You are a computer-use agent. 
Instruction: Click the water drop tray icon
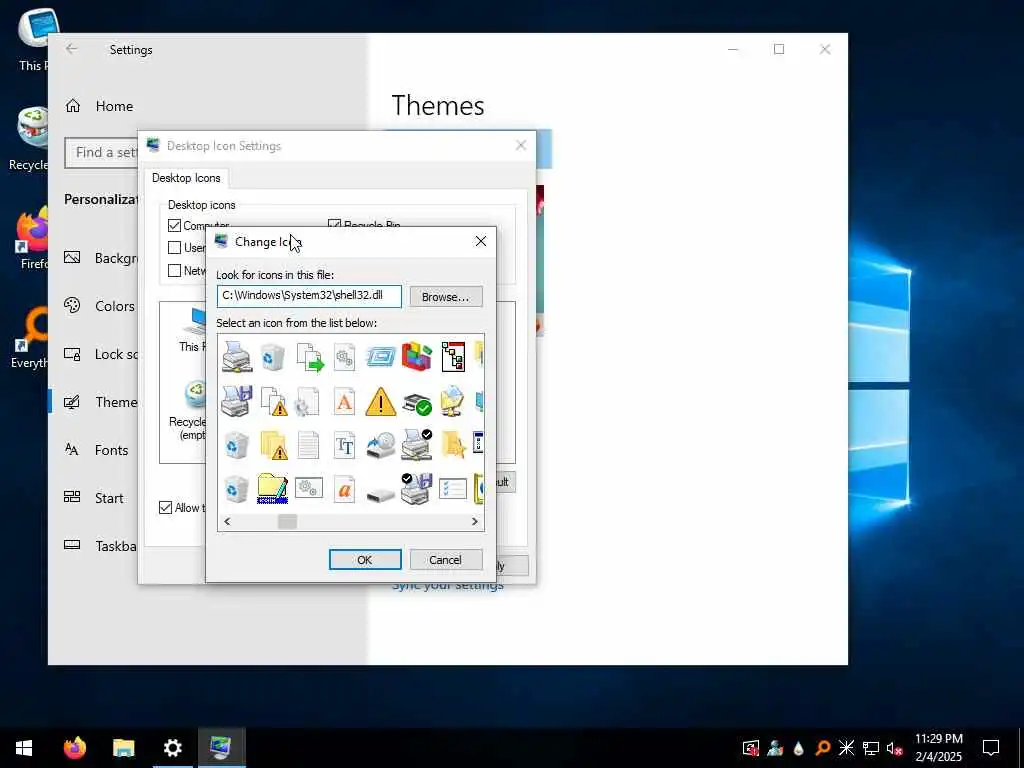[798, 748]
